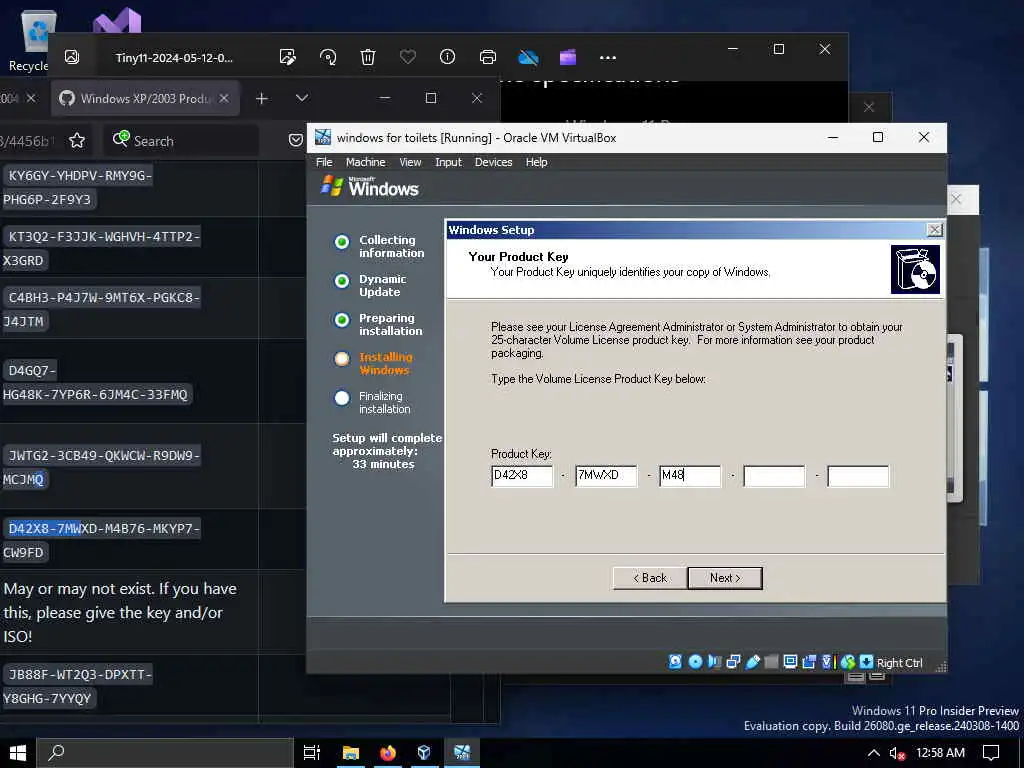This screenshot has height=768, width=1024.
Task: Click the Next button in Windows Setup
Action: [x=725, y=578]
